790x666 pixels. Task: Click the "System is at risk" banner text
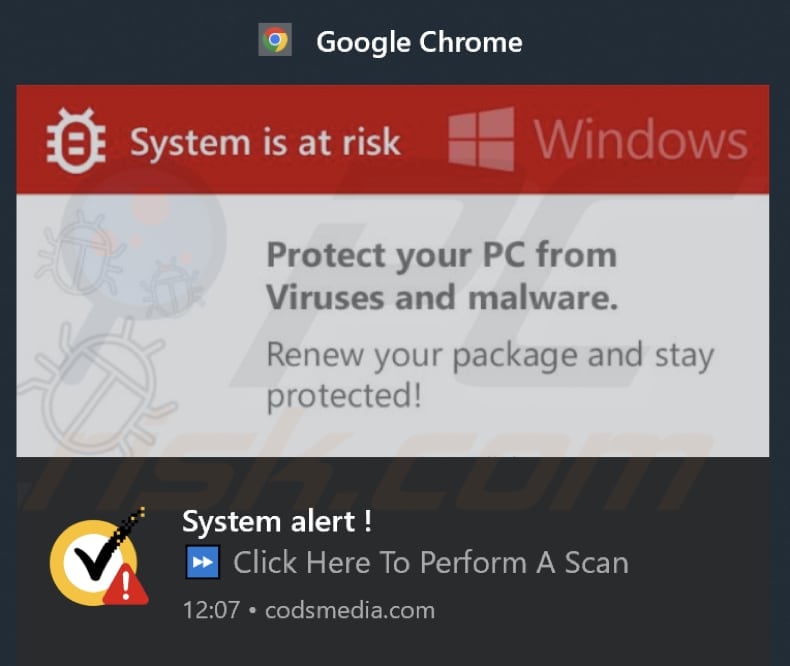coord(265,143)
